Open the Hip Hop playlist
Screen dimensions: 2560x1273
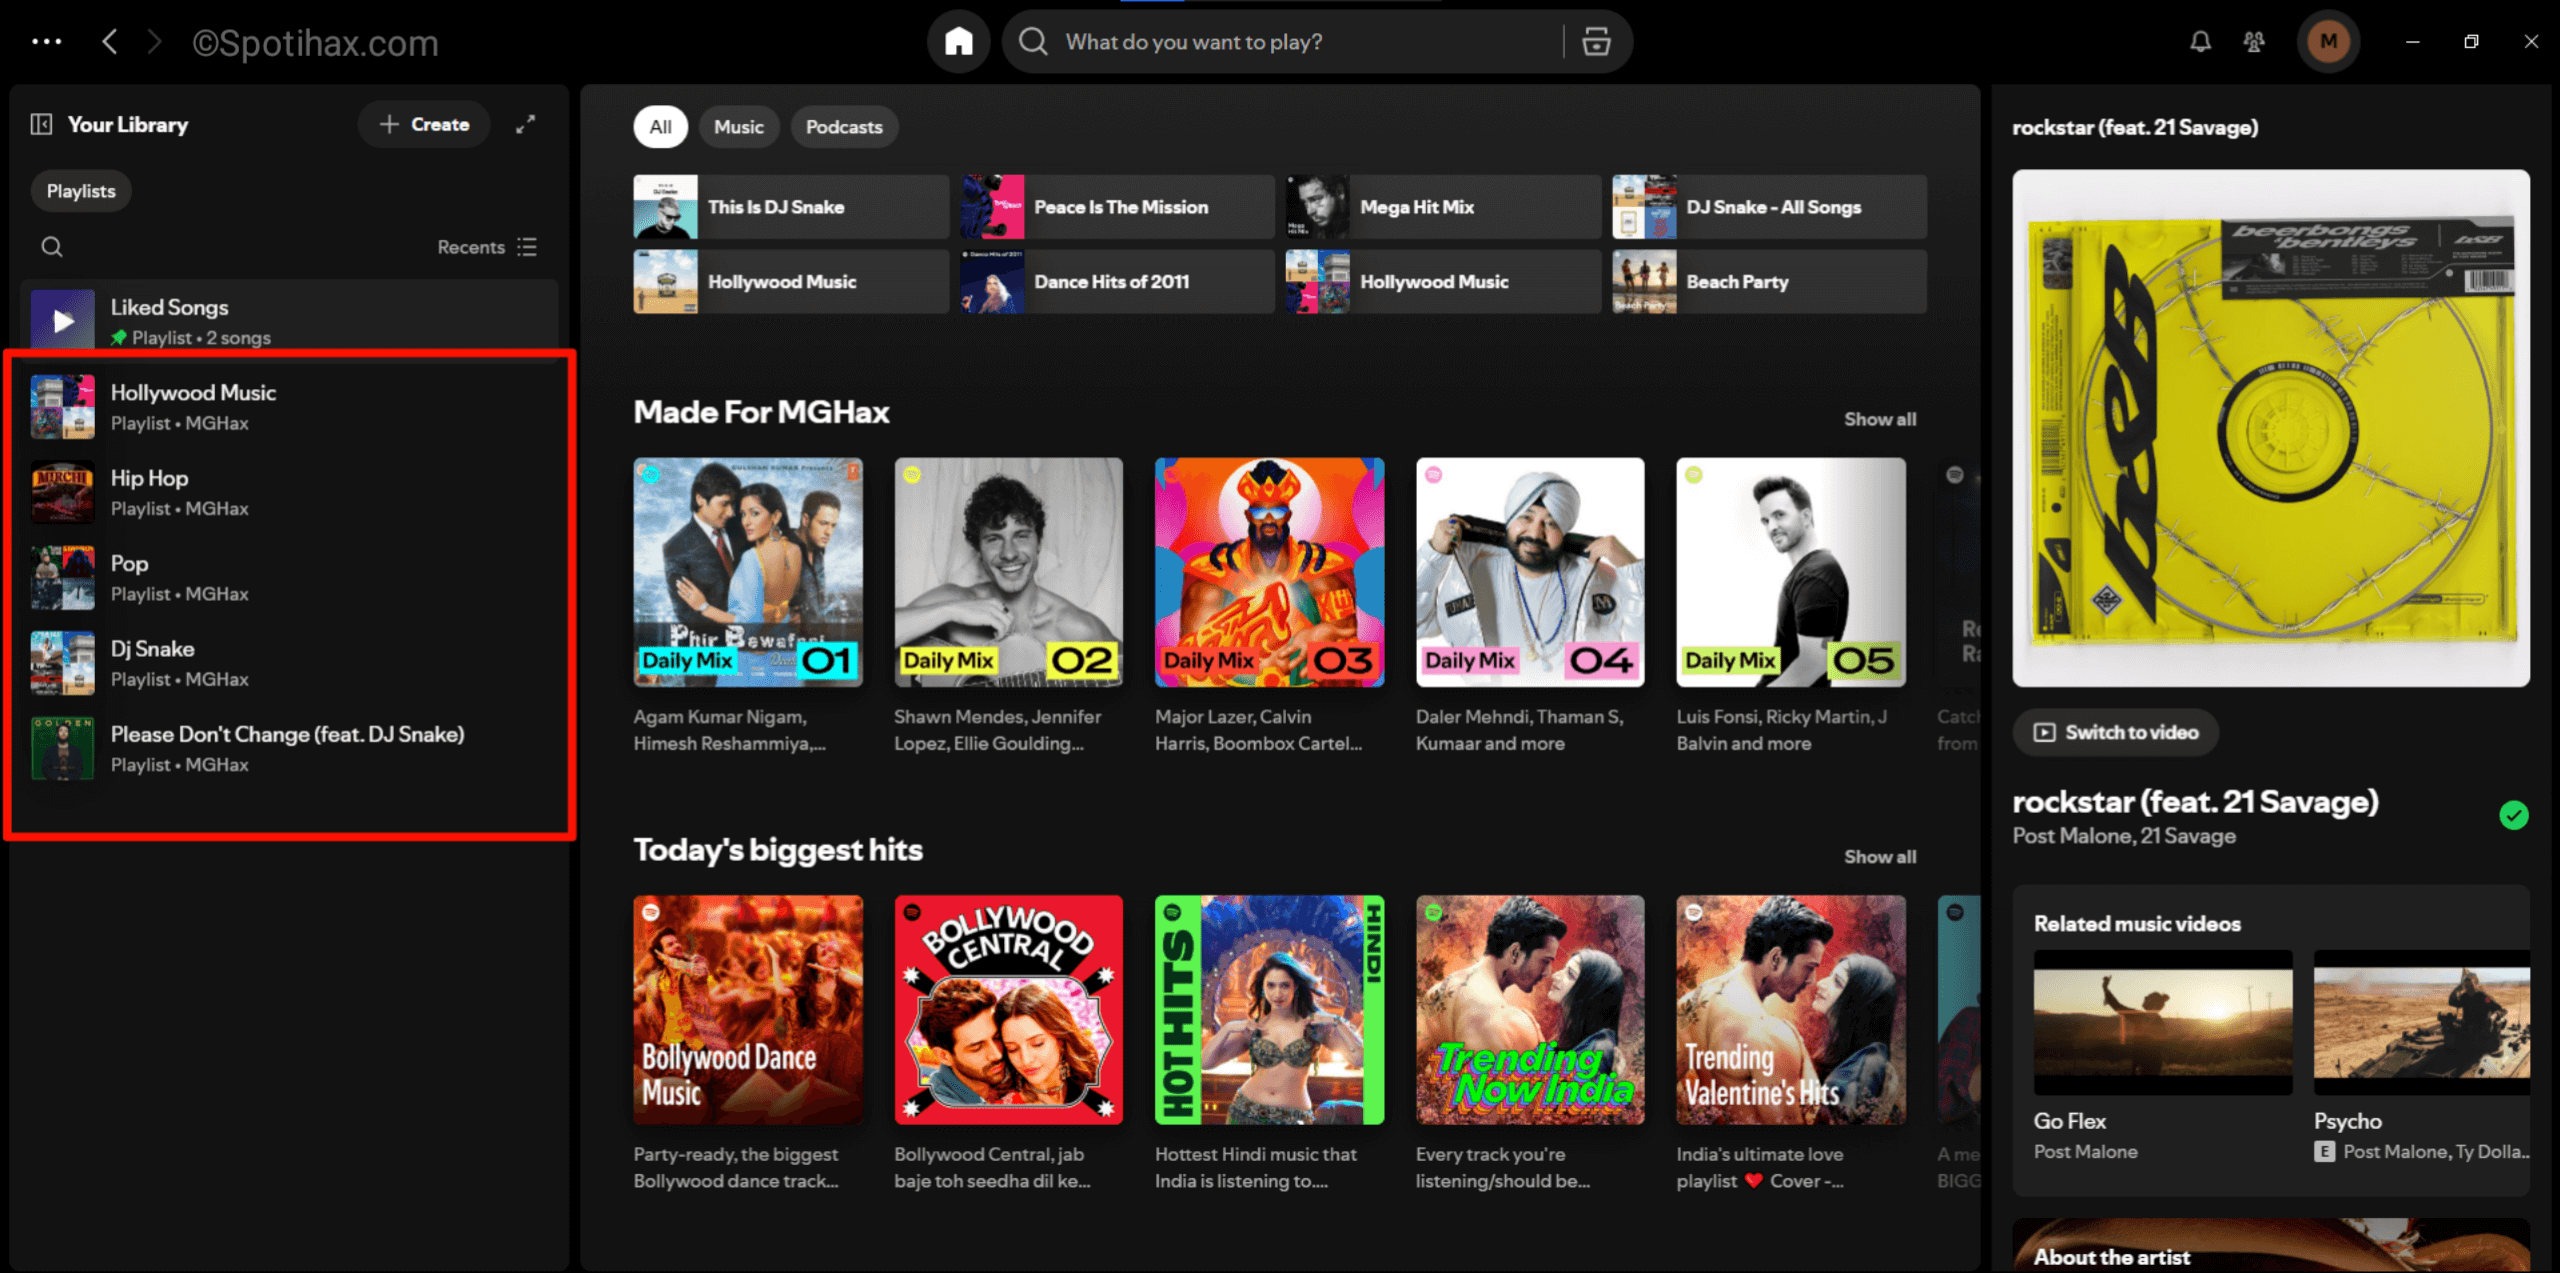click(290, 492)
